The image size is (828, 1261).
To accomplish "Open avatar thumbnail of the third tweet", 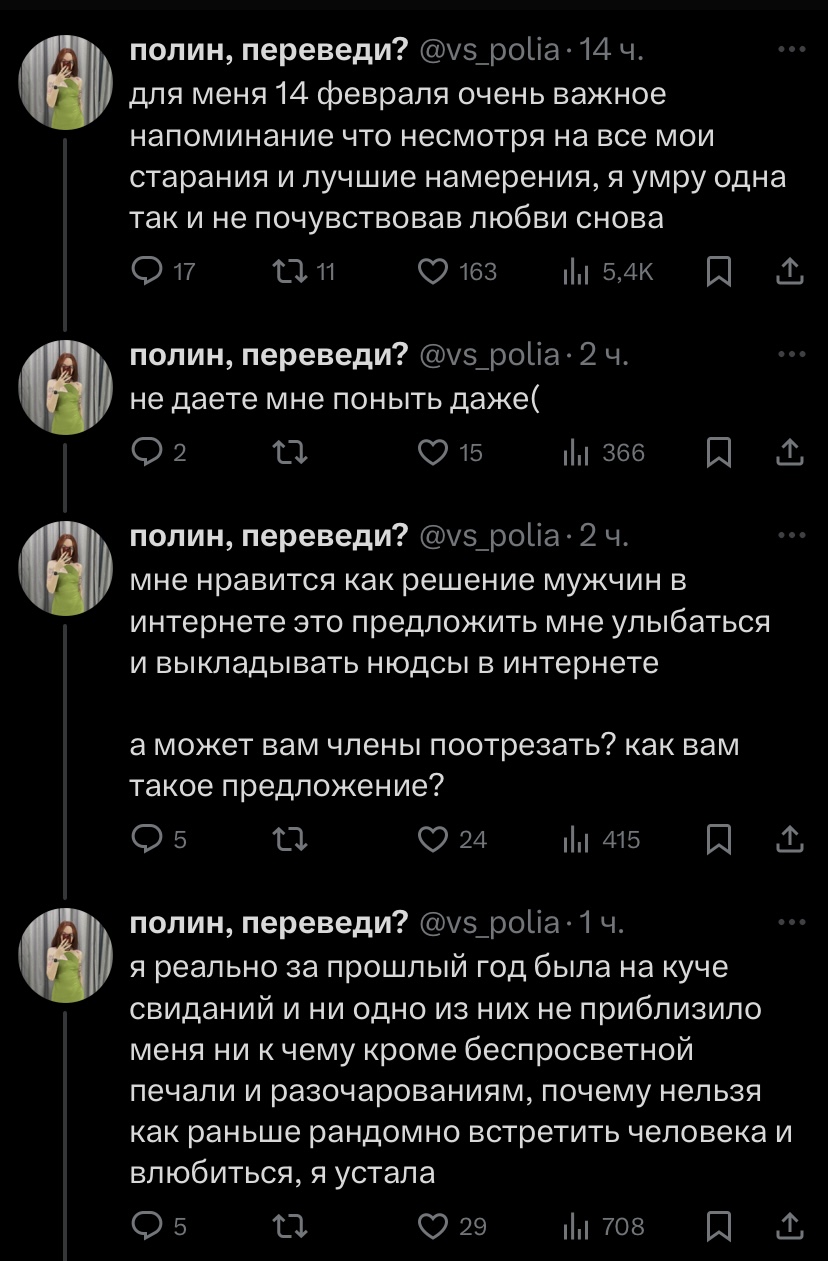I will [x=66, y=569].
